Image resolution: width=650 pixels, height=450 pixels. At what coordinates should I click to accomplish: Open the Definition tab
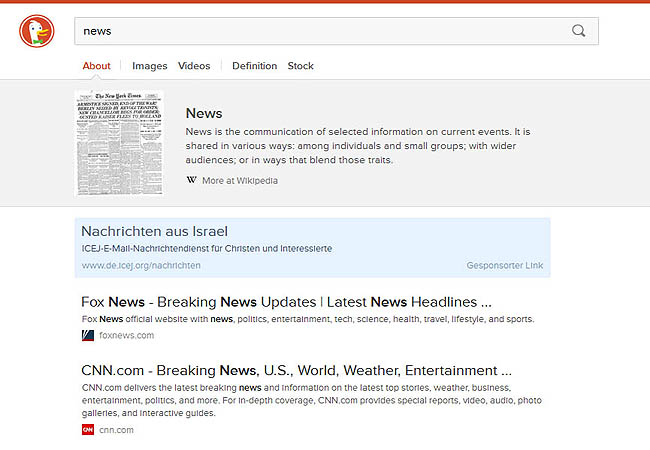click(255, 66)
